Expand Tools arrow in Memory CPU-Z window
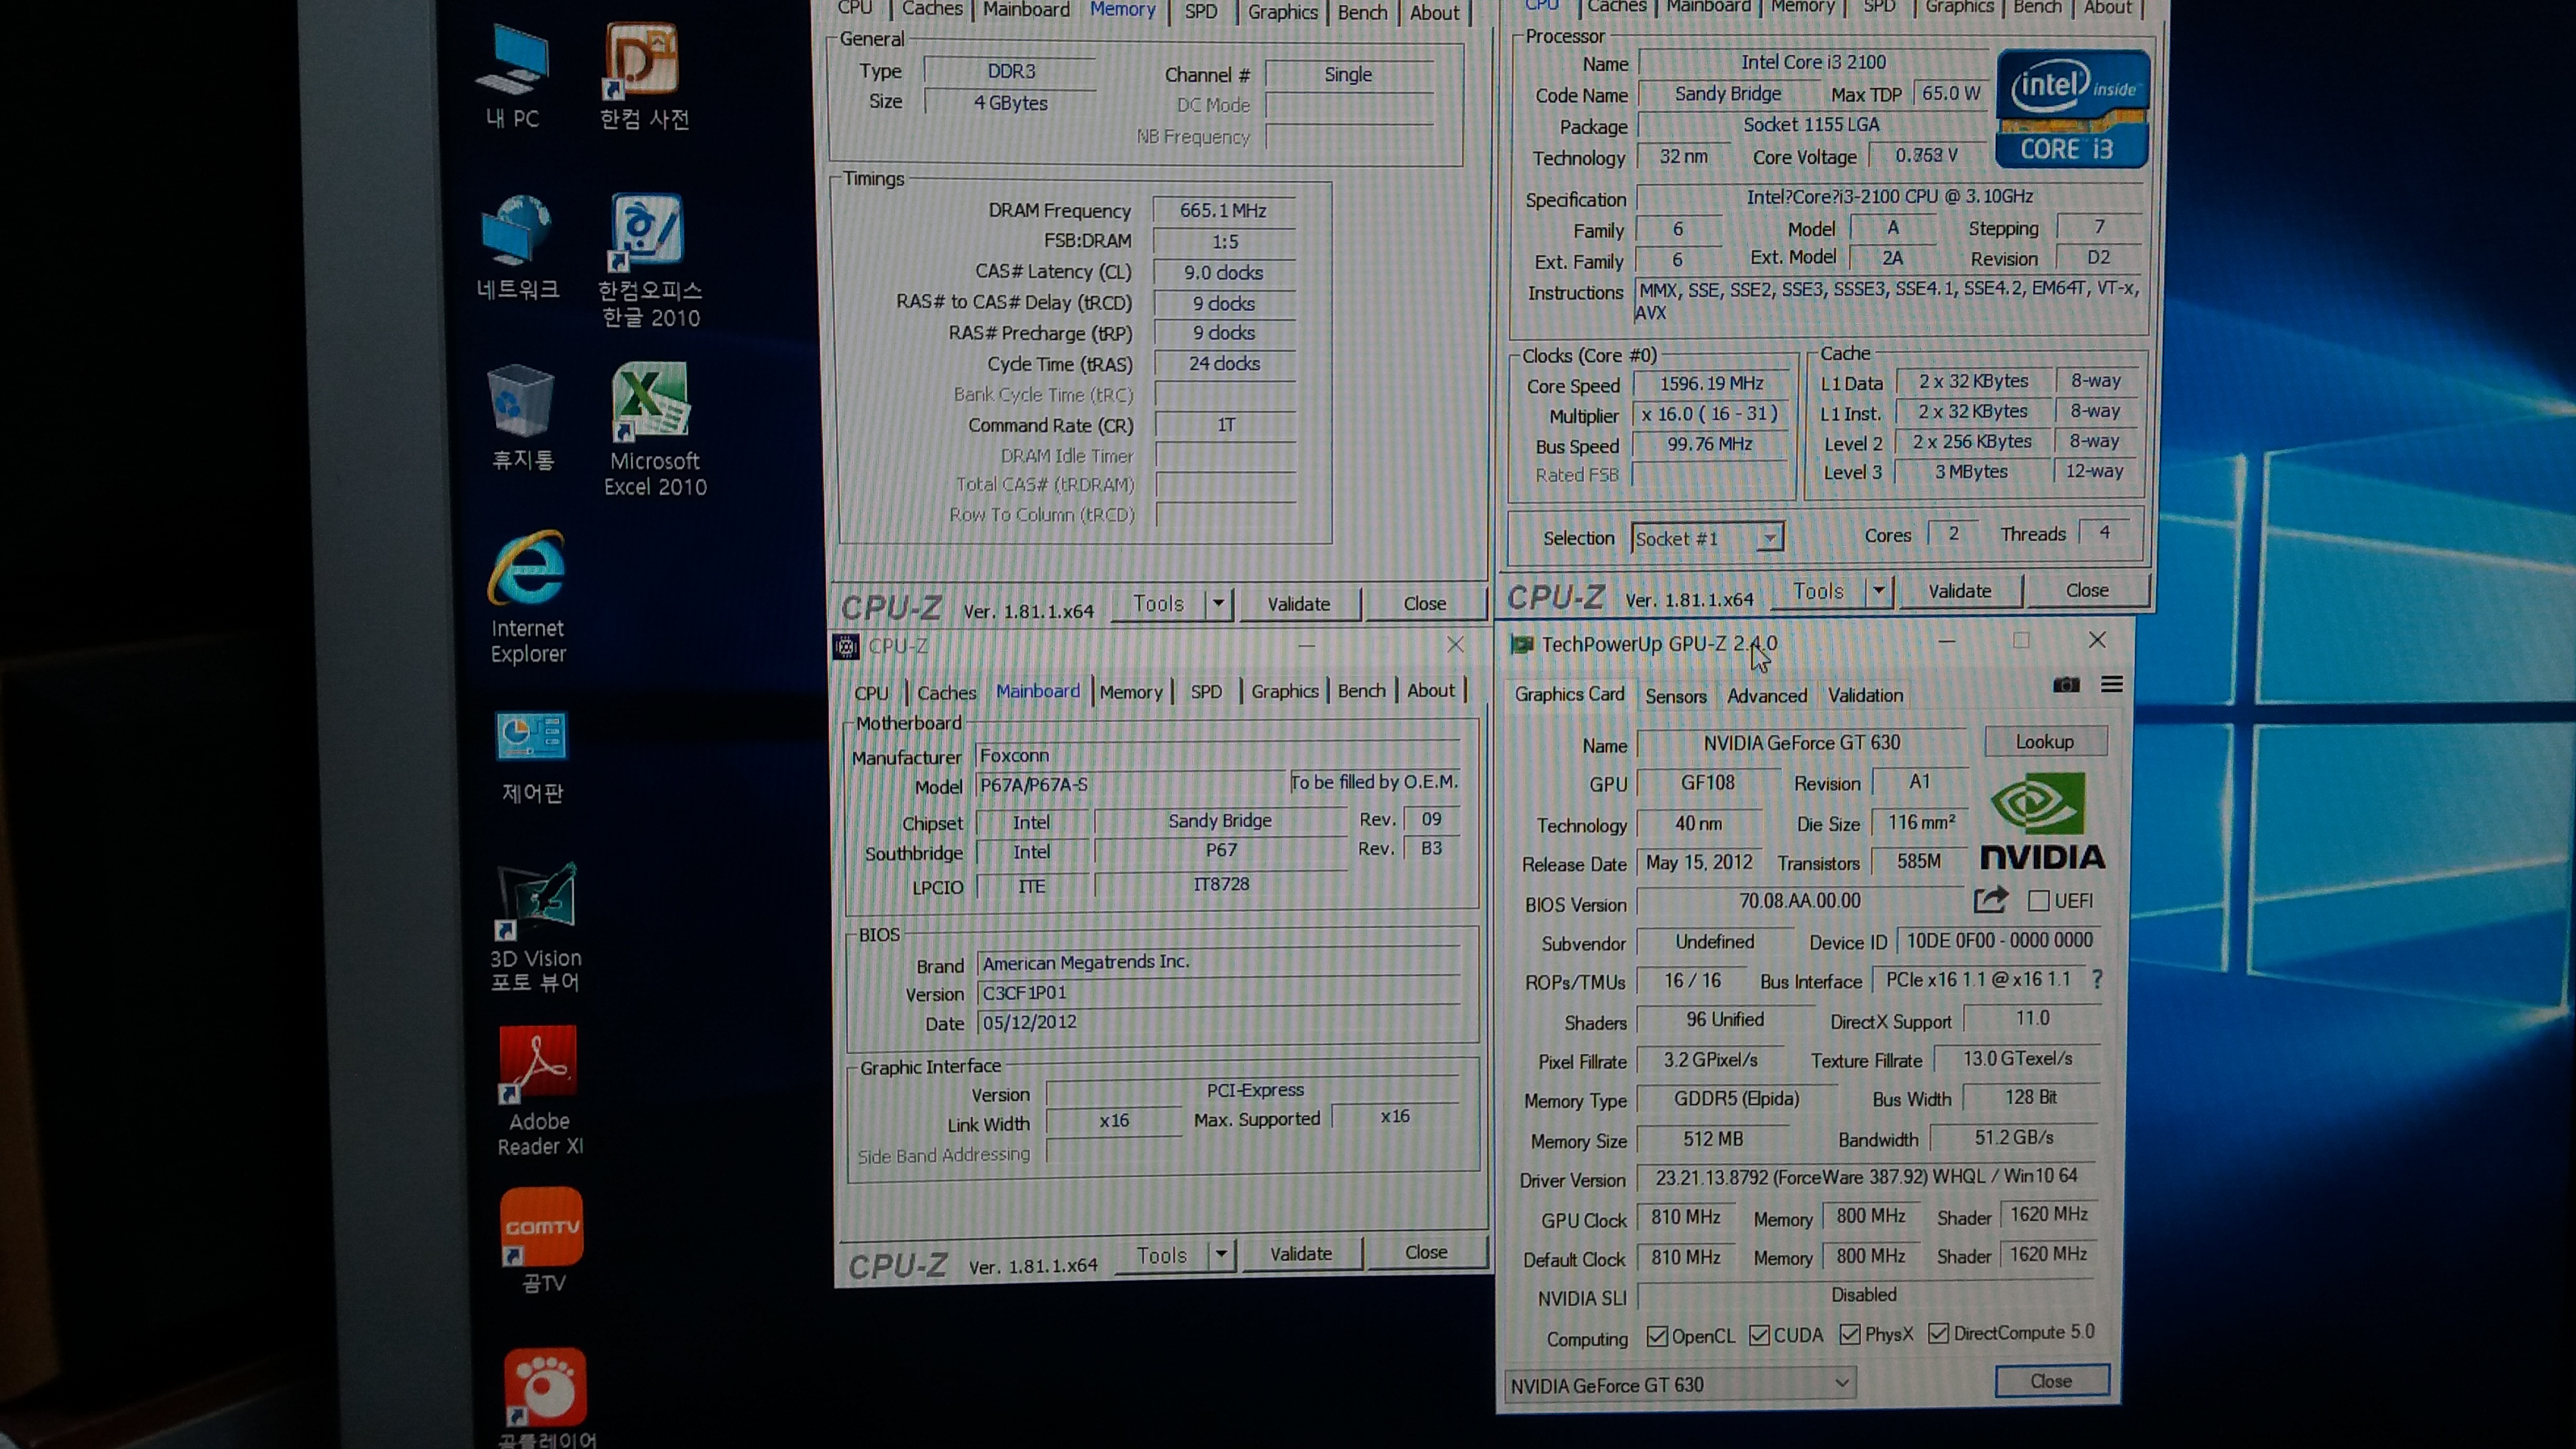The height and width of the screenshot is (1449, 2576). coord(1218,603)
